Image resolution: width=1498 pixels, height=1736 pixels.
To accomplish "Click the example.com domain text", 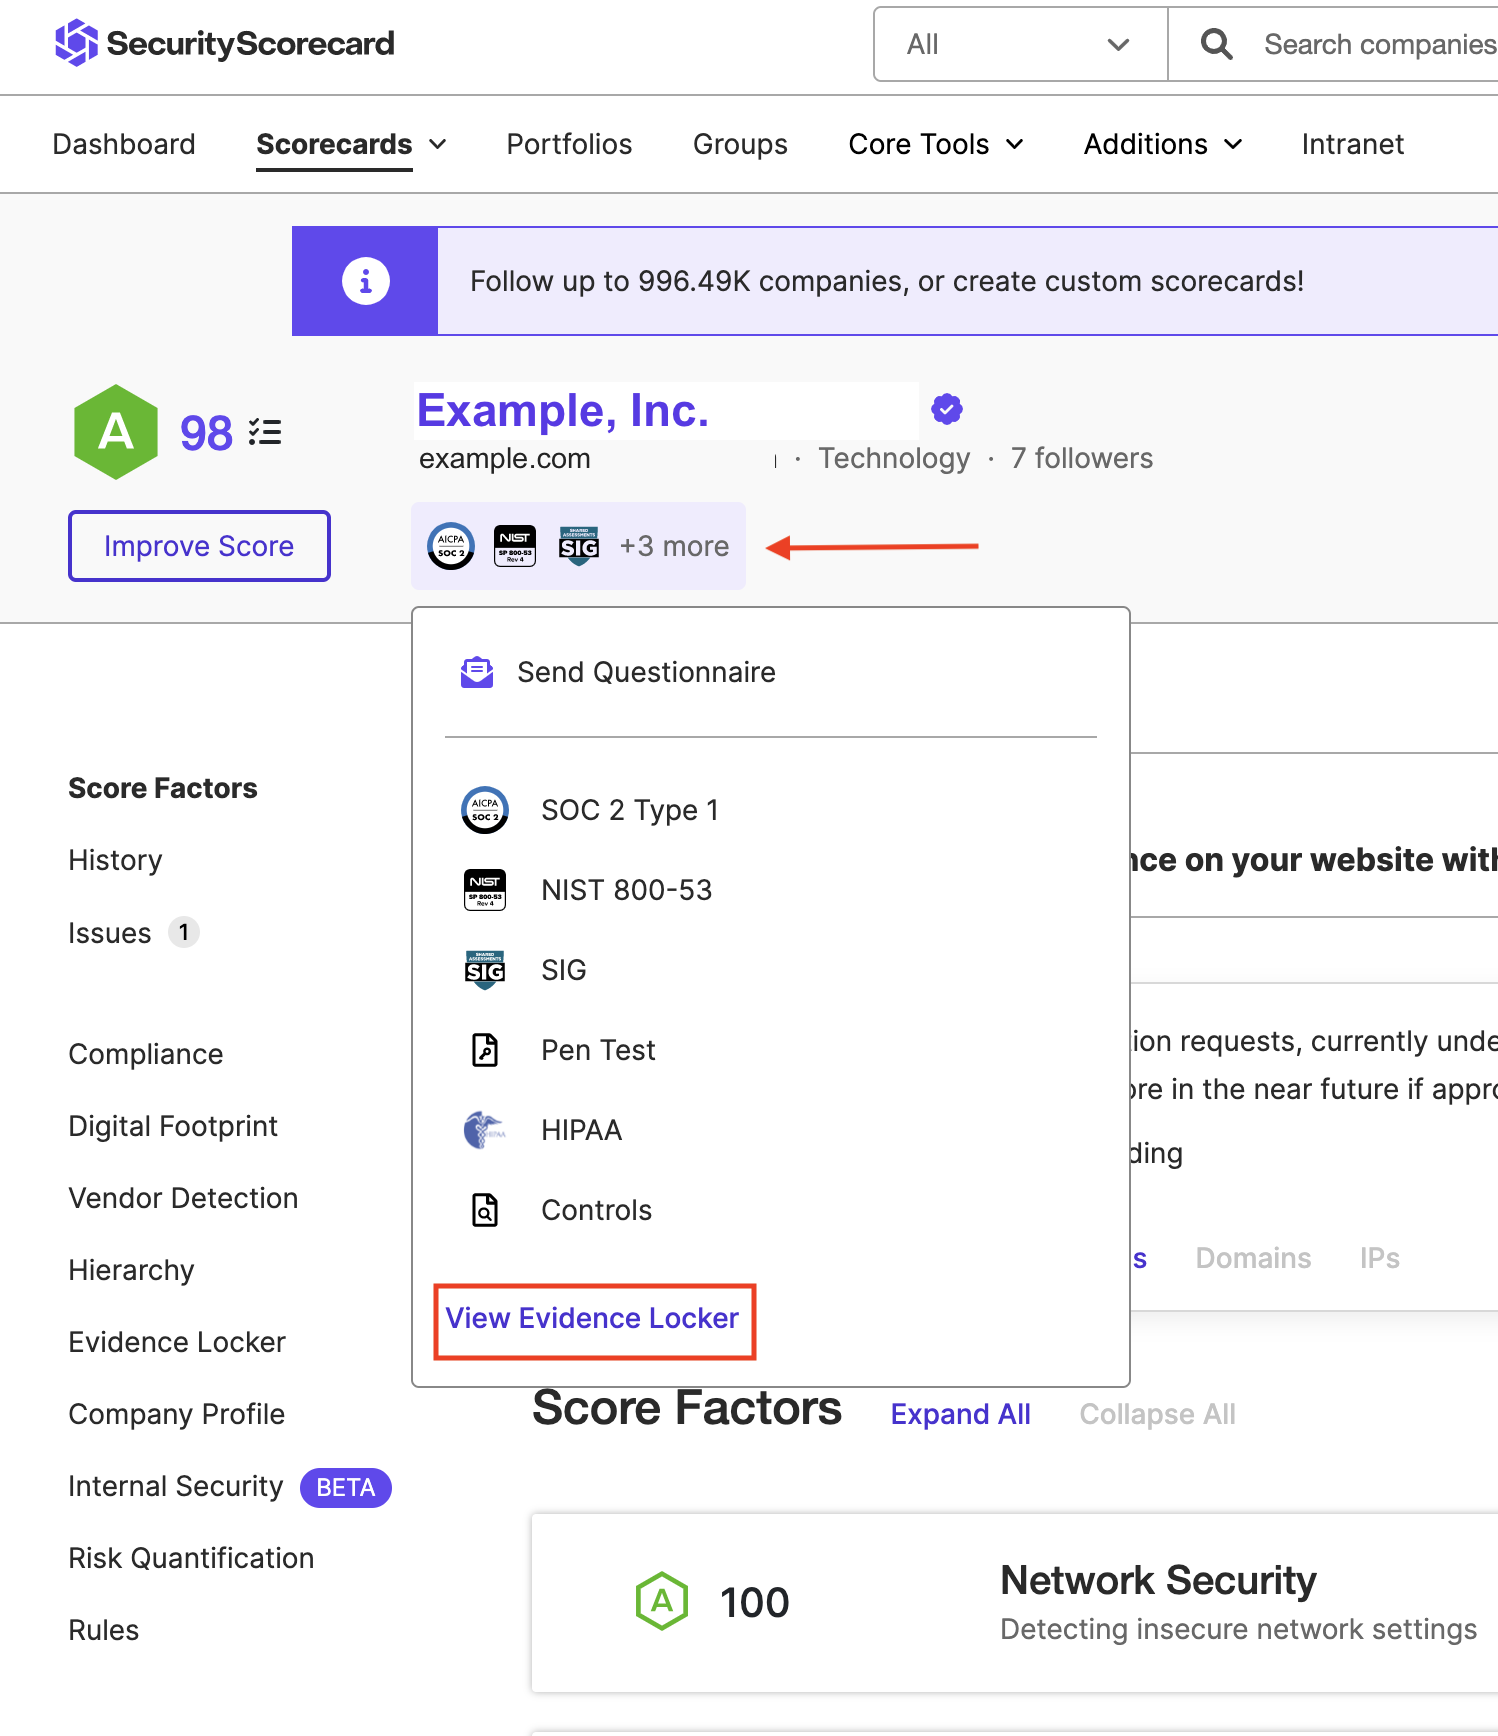I will point(505,458).
